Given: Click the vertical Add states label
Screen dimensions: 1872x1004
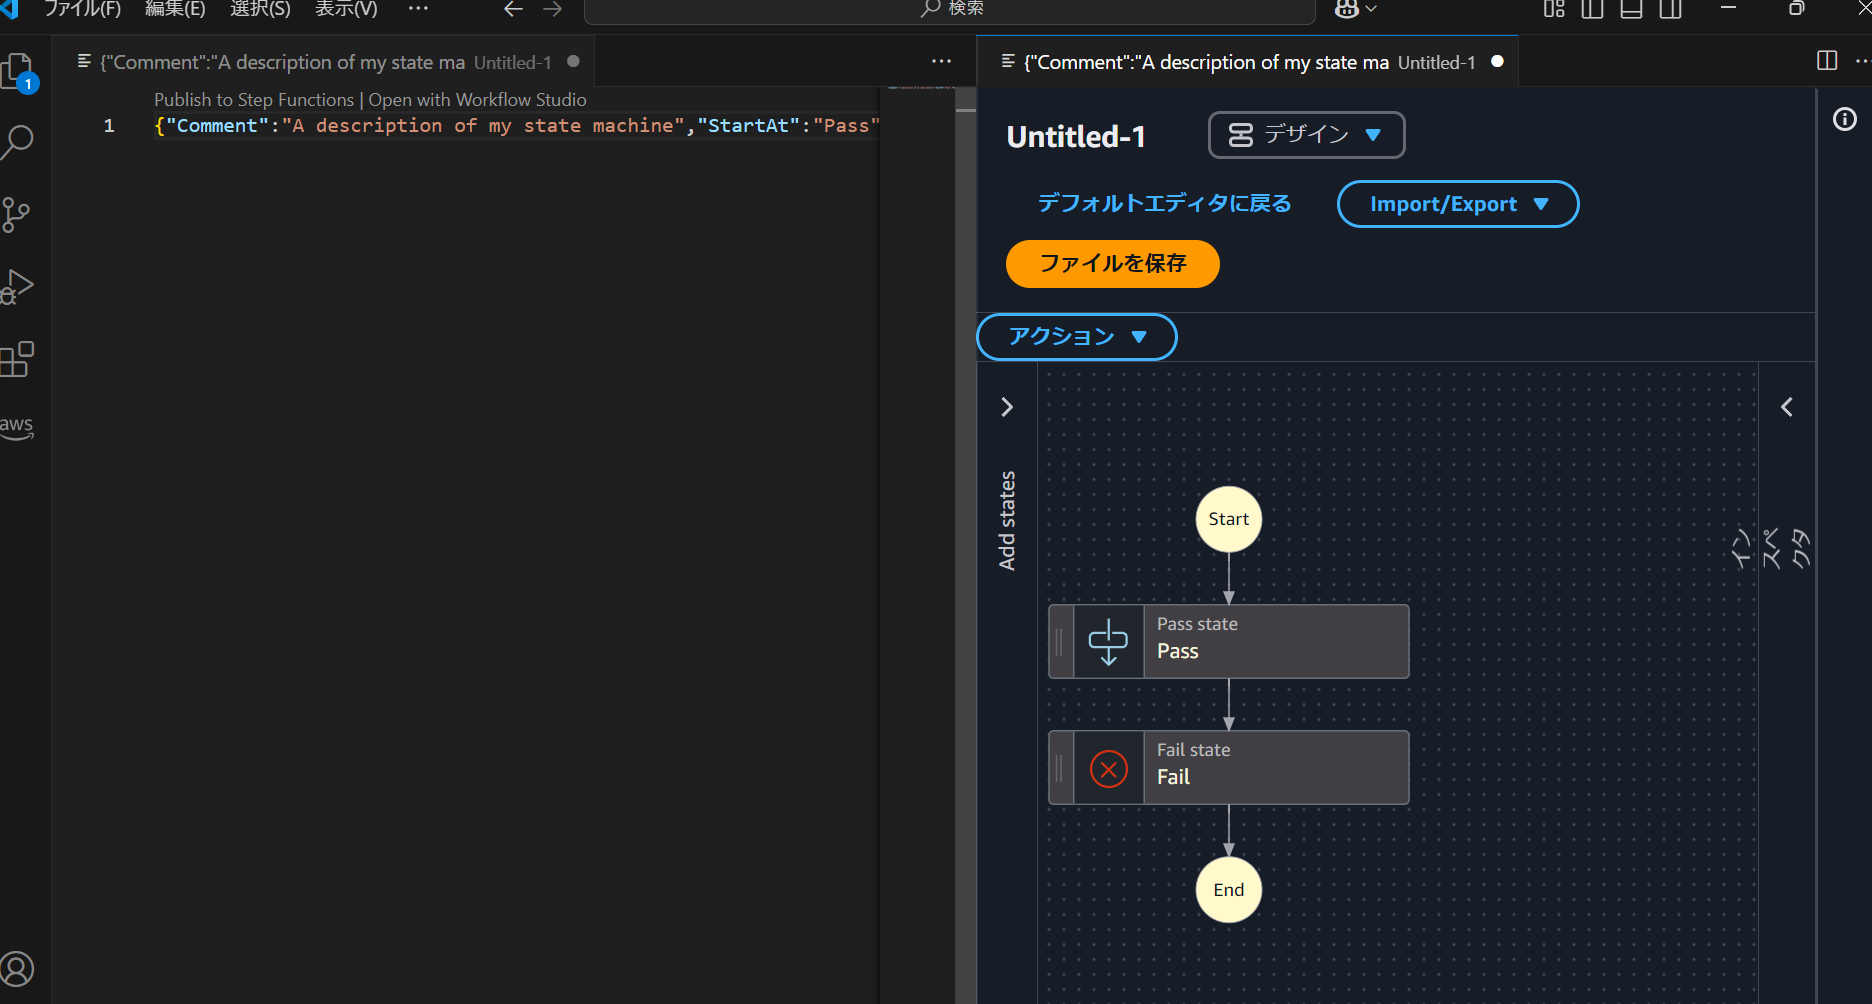Looking at the screenshot, I should pyautogui.click(x=1007, y=521).
